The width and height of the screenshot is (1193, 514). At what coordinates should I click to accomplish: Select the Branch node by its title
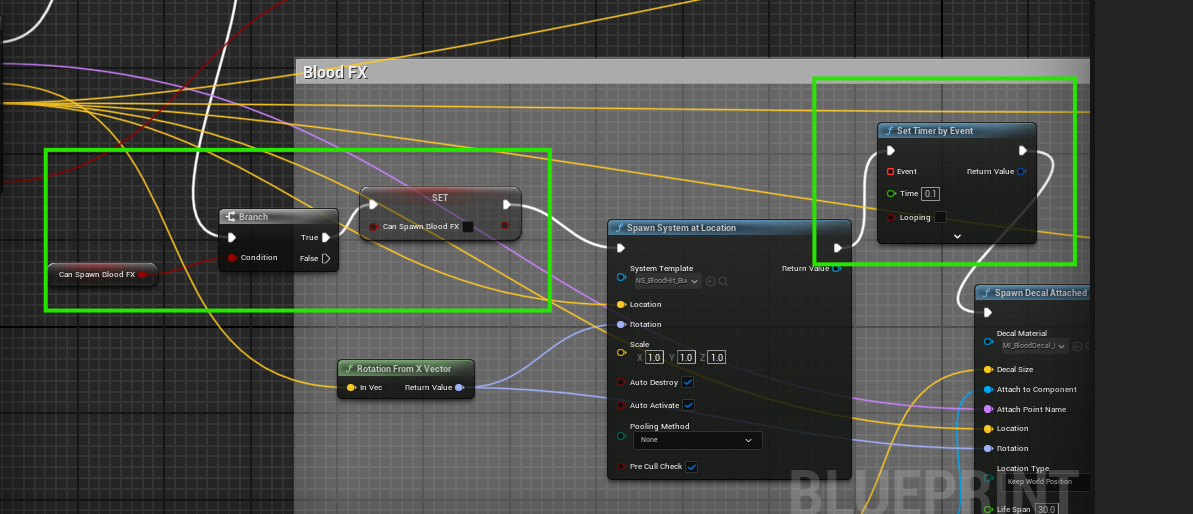[x=253, y=217]
